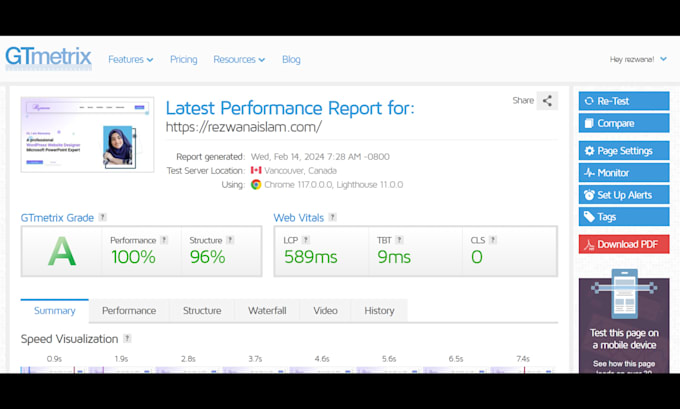Open Page Settings button
The width and height of the screenshot is (680, 409).
[624, 151]
